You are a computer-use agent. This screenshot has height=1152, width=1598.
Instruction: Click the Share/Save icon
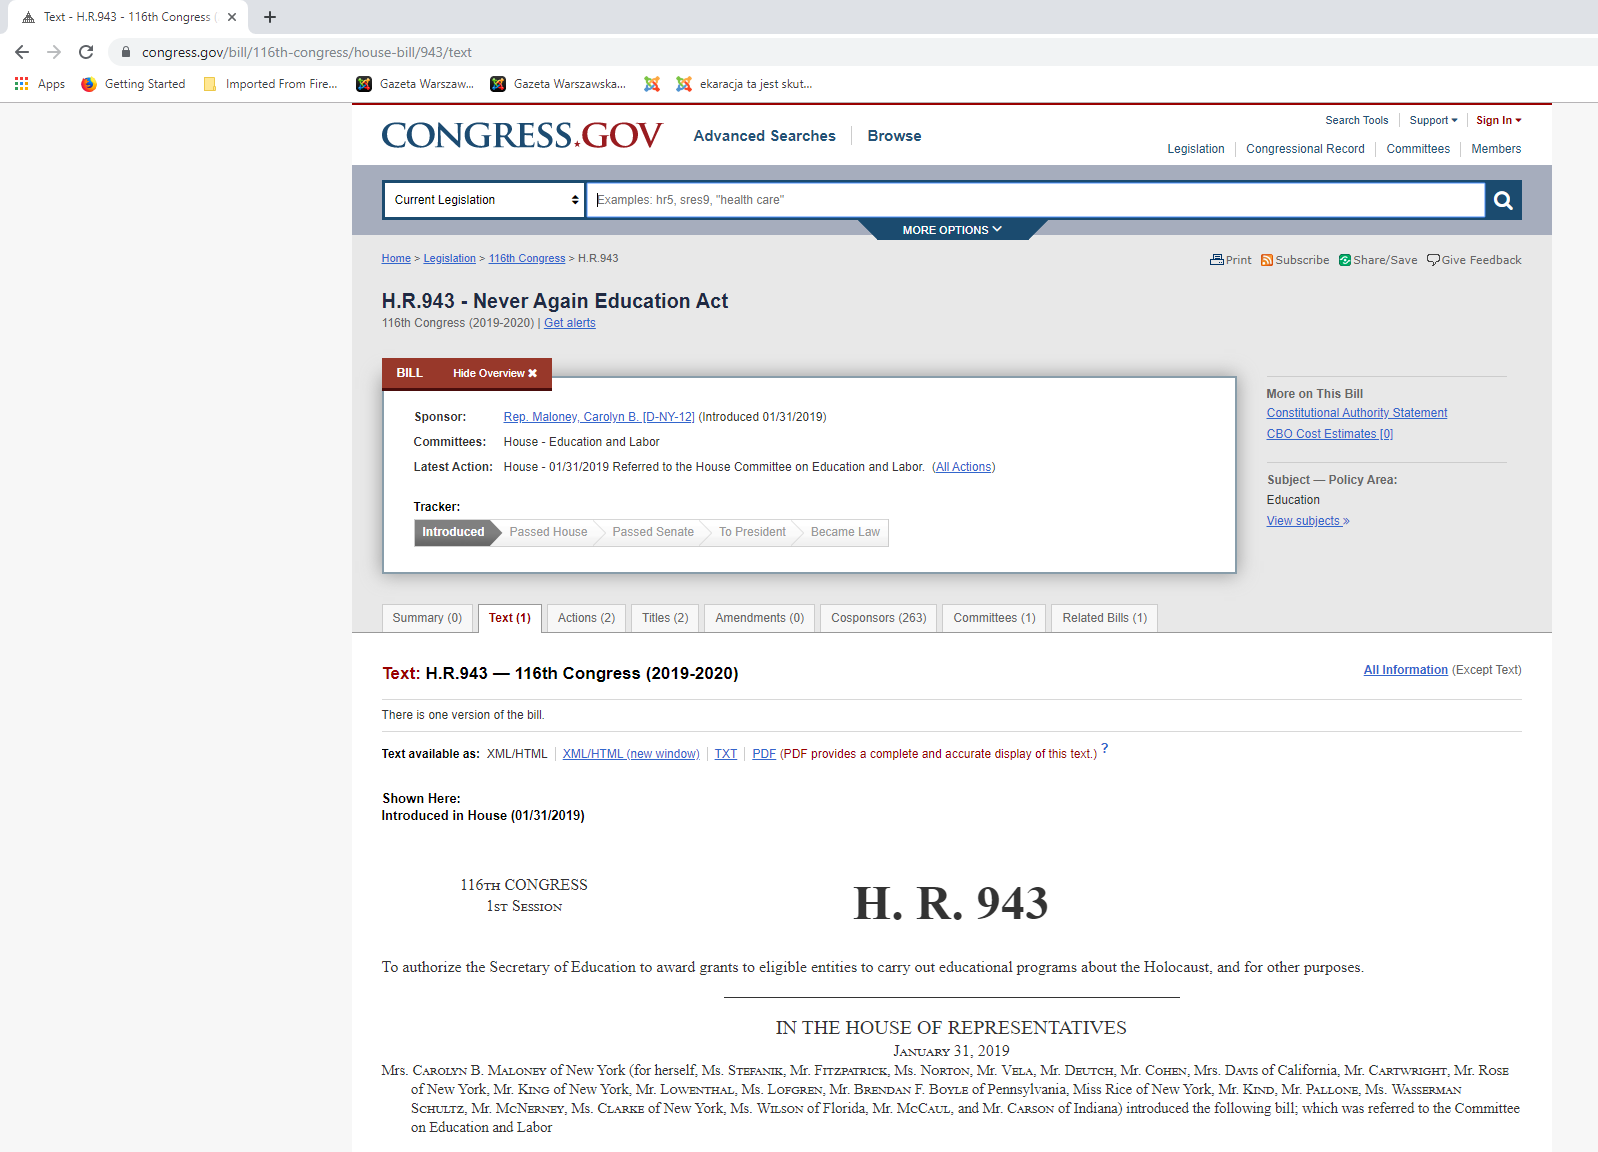click(1345, 260)
